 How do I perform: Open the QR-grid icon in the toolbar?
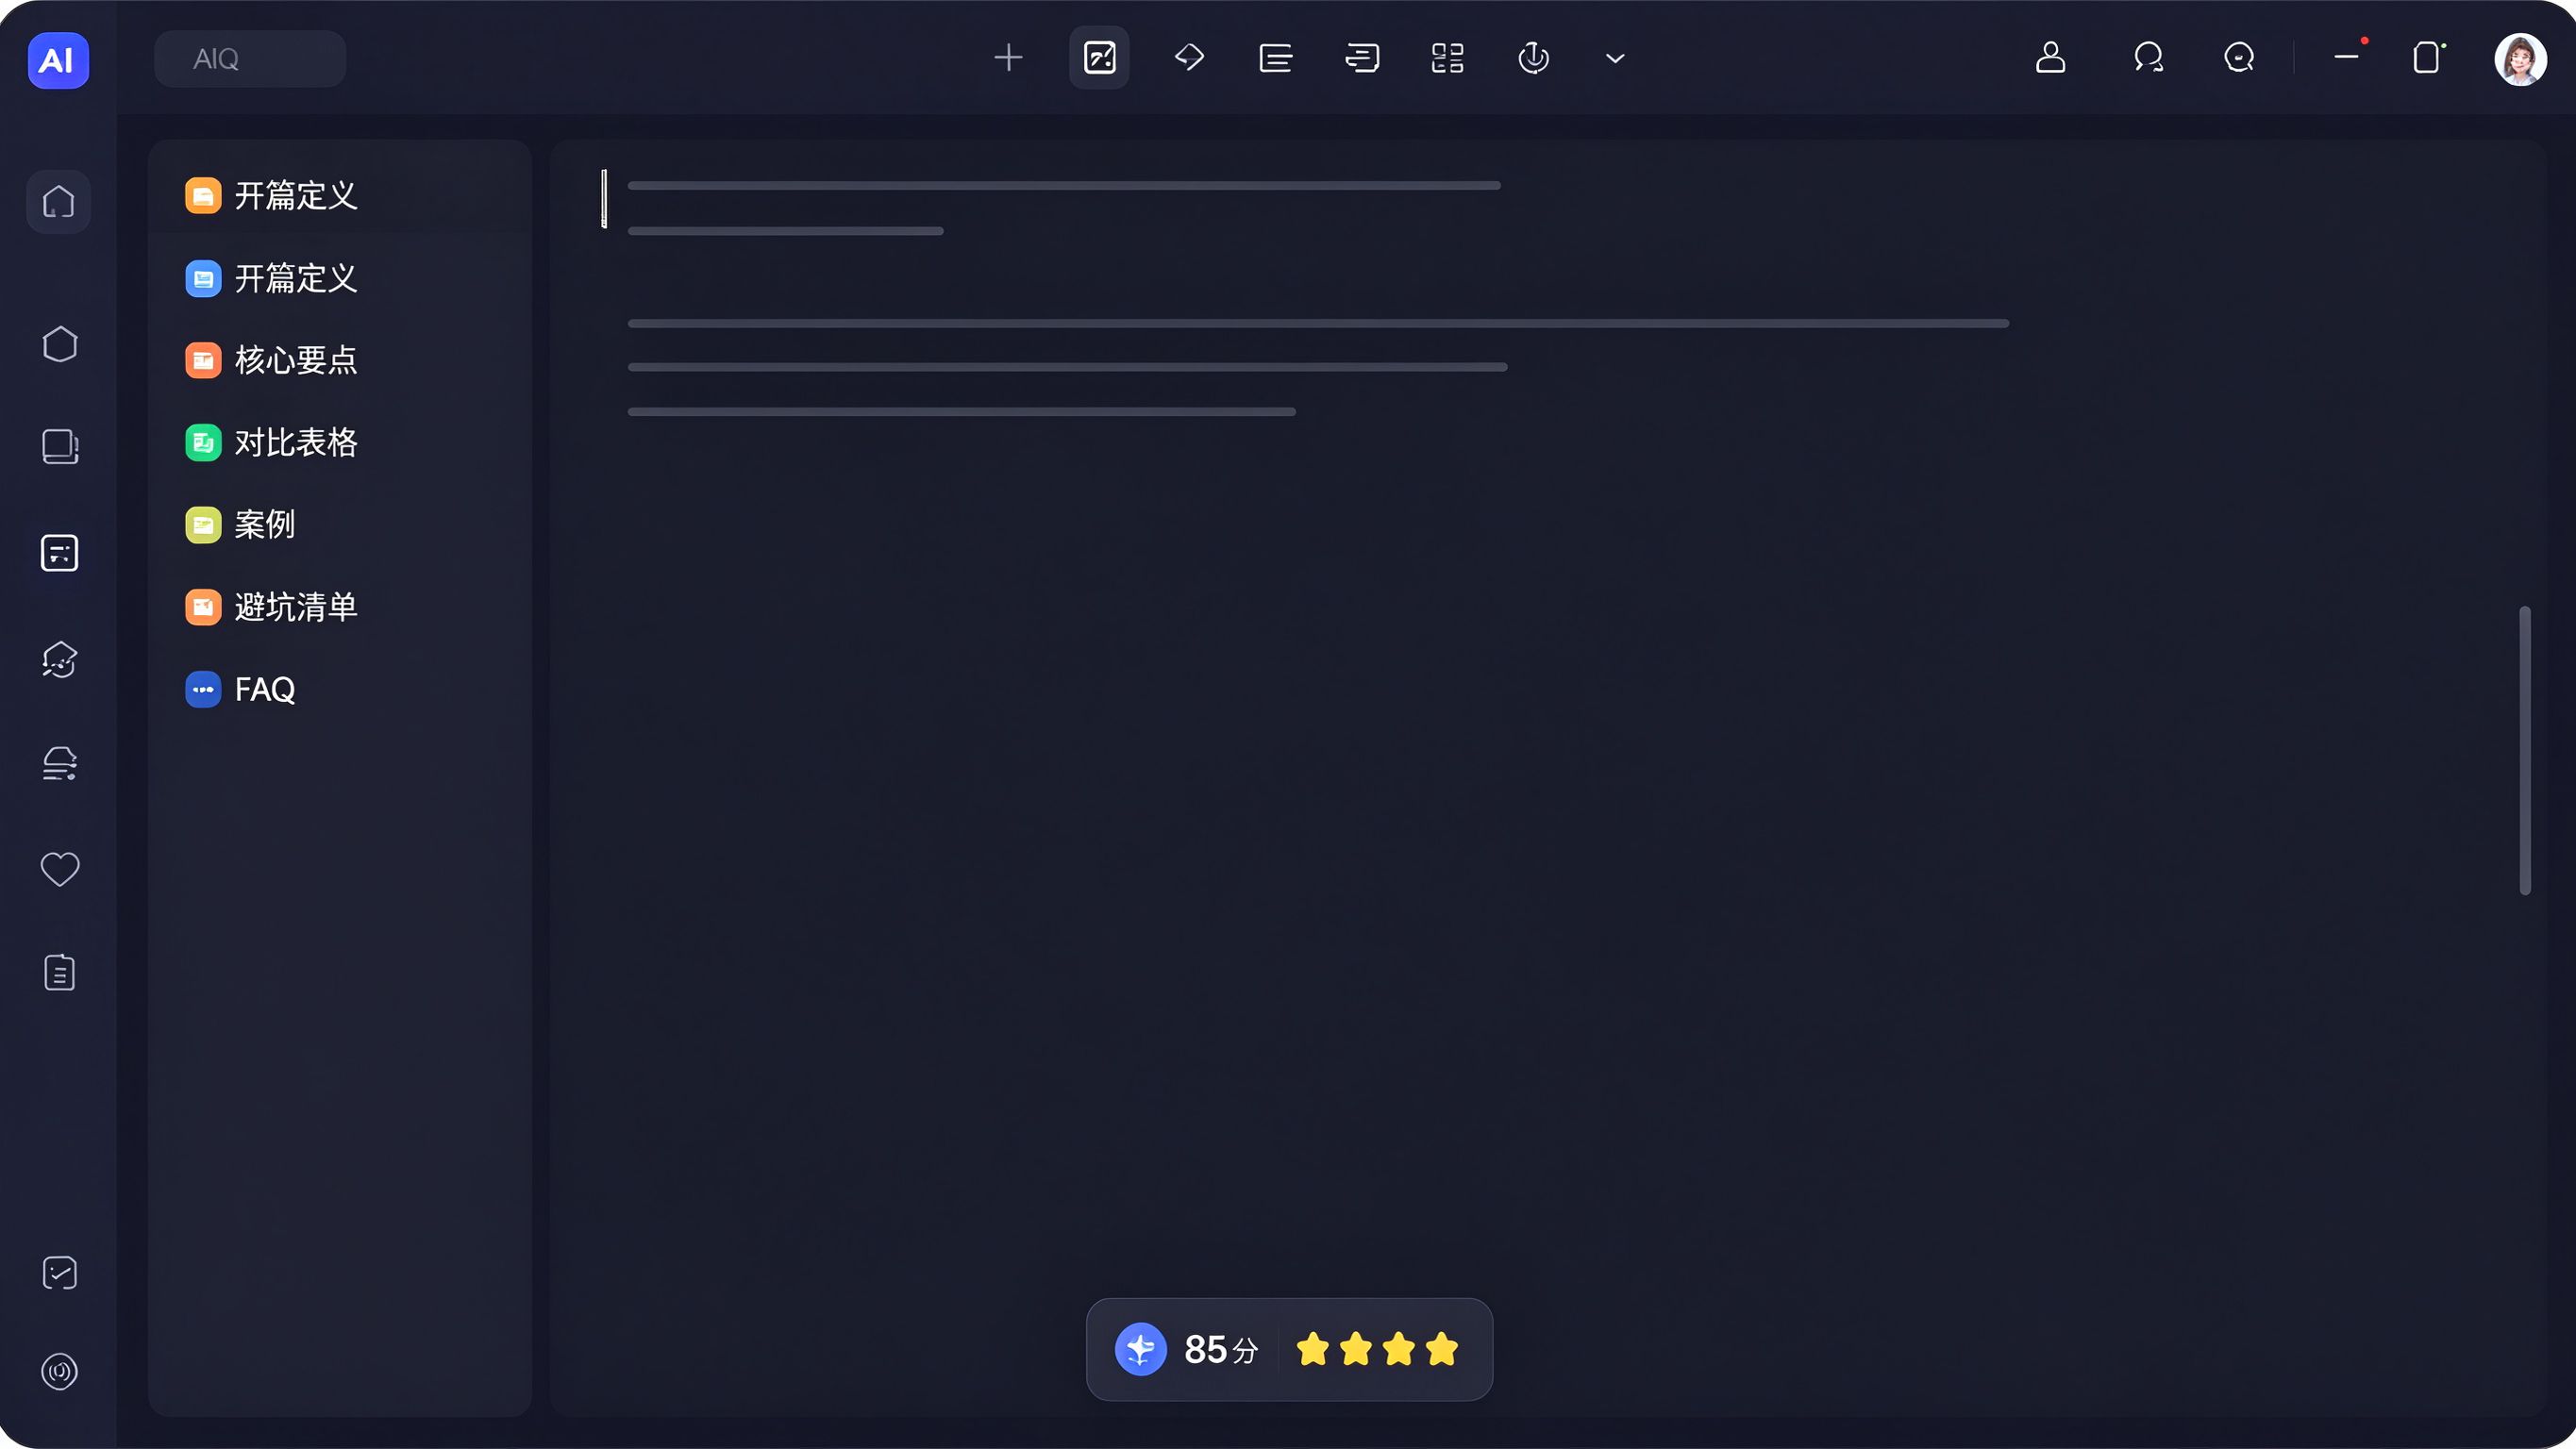(1447, 58)
